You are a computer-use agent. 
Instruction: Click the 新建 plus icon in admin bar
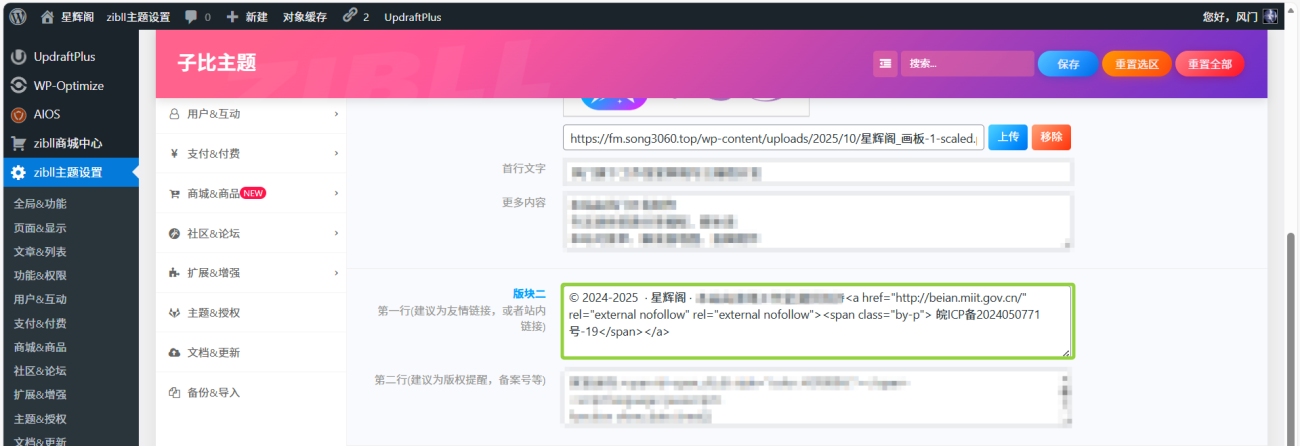pos(232,16)
